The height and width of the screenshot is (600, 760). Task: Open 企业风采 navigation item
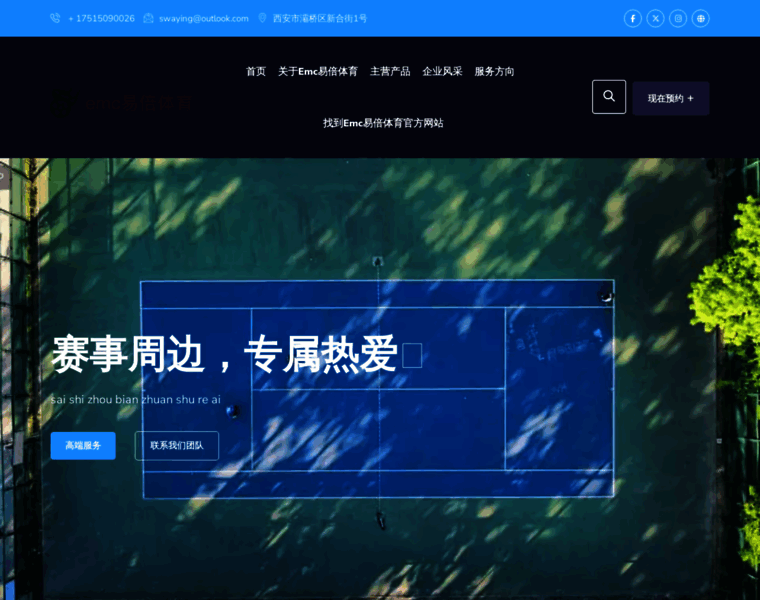coord(442,71)
